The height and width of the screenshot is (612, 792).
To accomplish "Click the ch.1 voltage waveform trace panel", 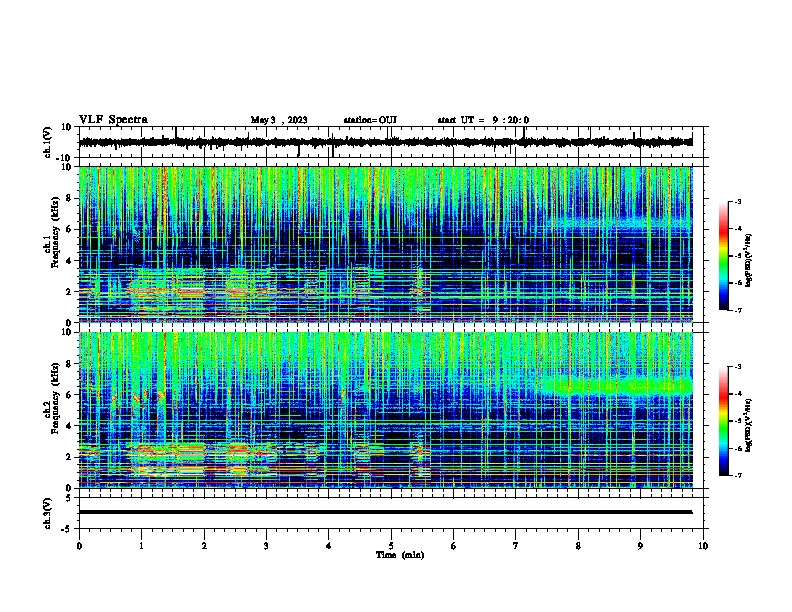I will point(391,142).
